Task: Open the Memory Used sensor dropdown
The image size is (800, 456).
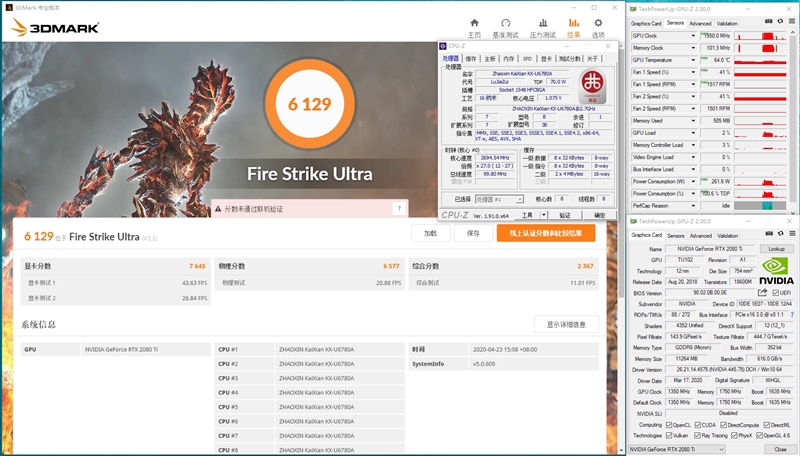Action: (693, 121)
